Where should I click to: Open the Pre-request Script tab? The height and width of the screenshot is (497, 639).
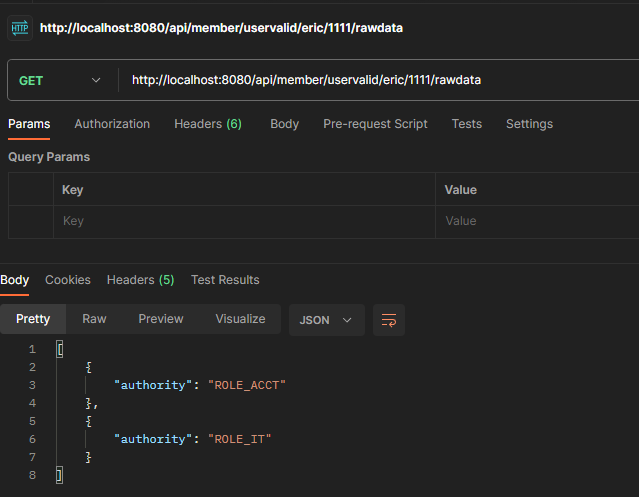pyautogui.click(x=375, y=124)
